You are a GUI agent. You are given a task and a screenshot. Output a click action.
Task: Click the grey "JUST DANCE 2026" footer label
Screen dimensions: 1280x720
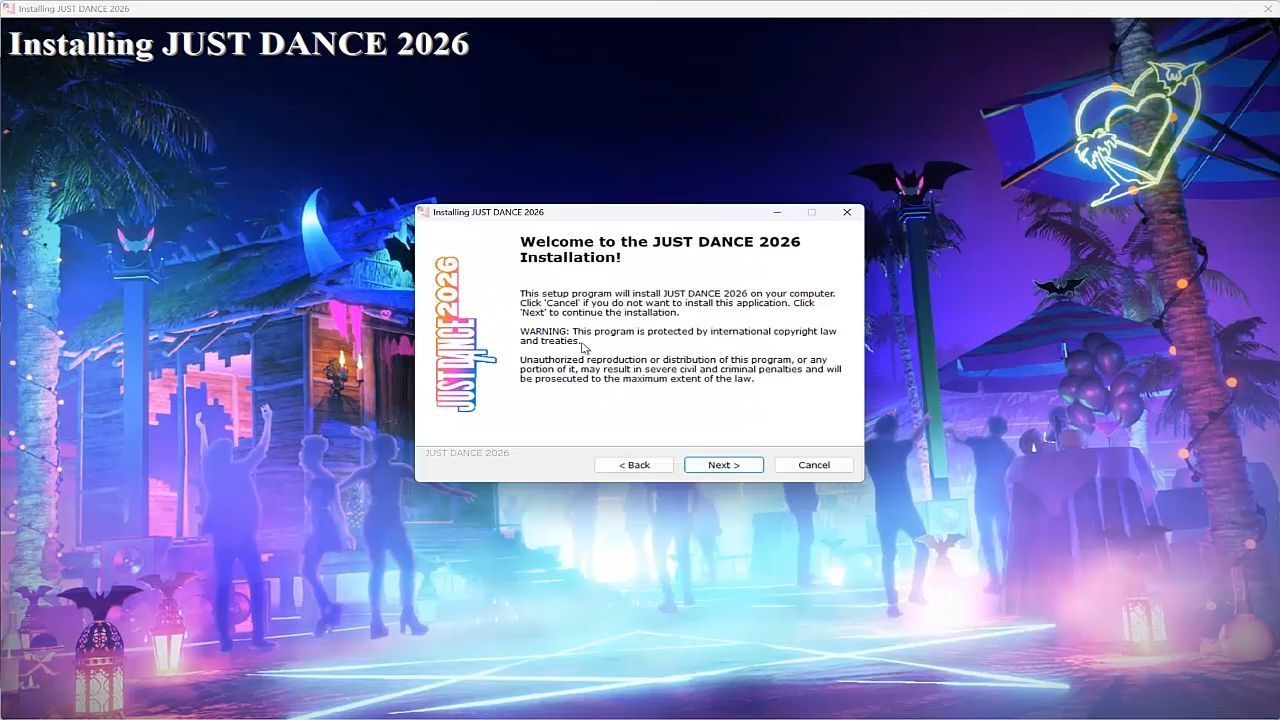pos(467,453)
